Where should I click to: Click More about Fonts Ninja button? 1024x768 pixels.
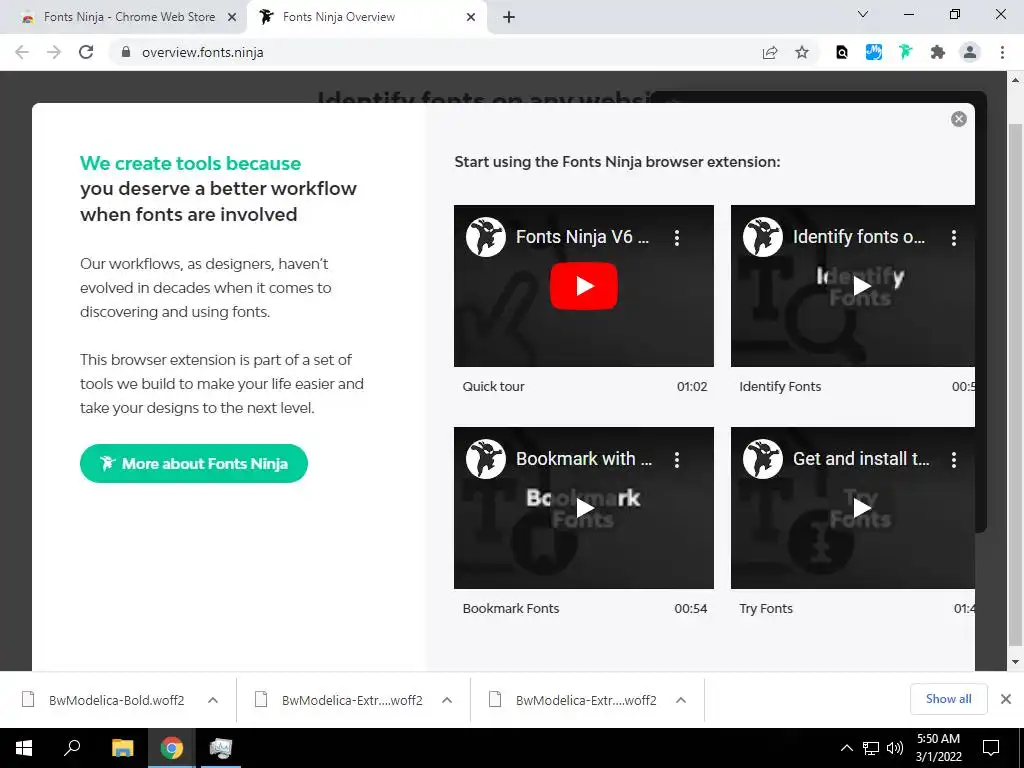(194, 464)
